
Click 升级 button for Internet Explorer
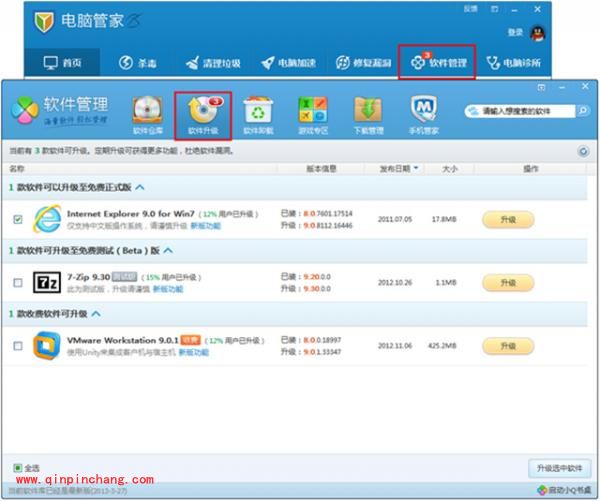[x=508, y=220]
